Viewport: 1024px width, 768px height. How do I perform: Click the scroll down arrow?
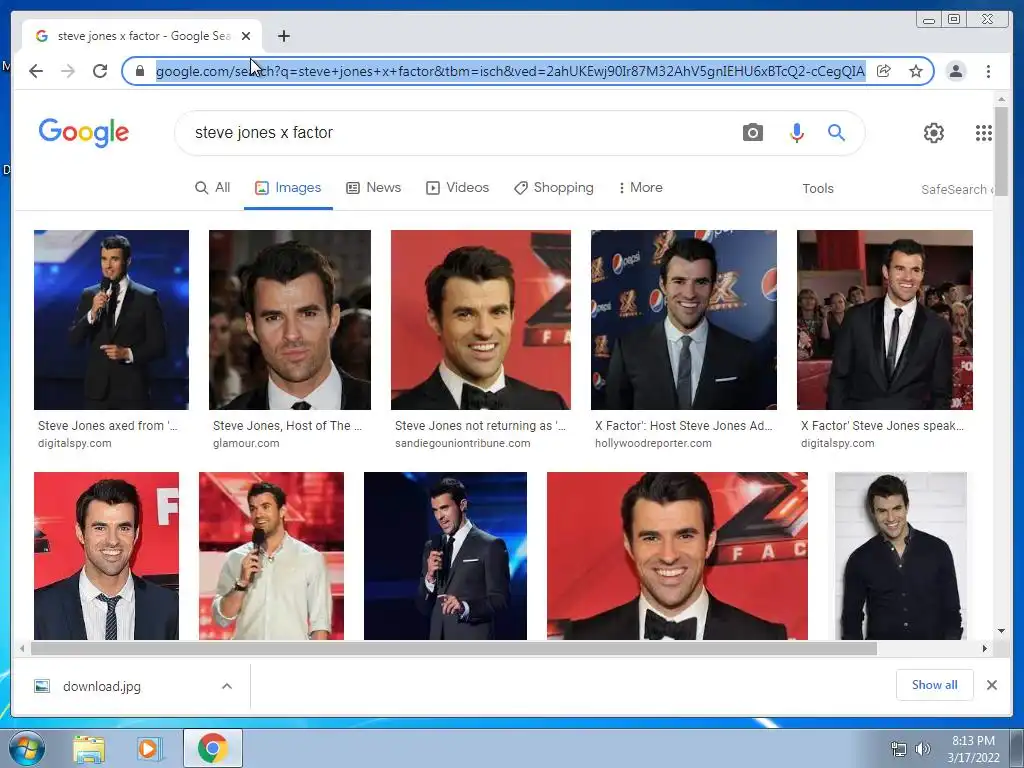[x=1001, y=632]
